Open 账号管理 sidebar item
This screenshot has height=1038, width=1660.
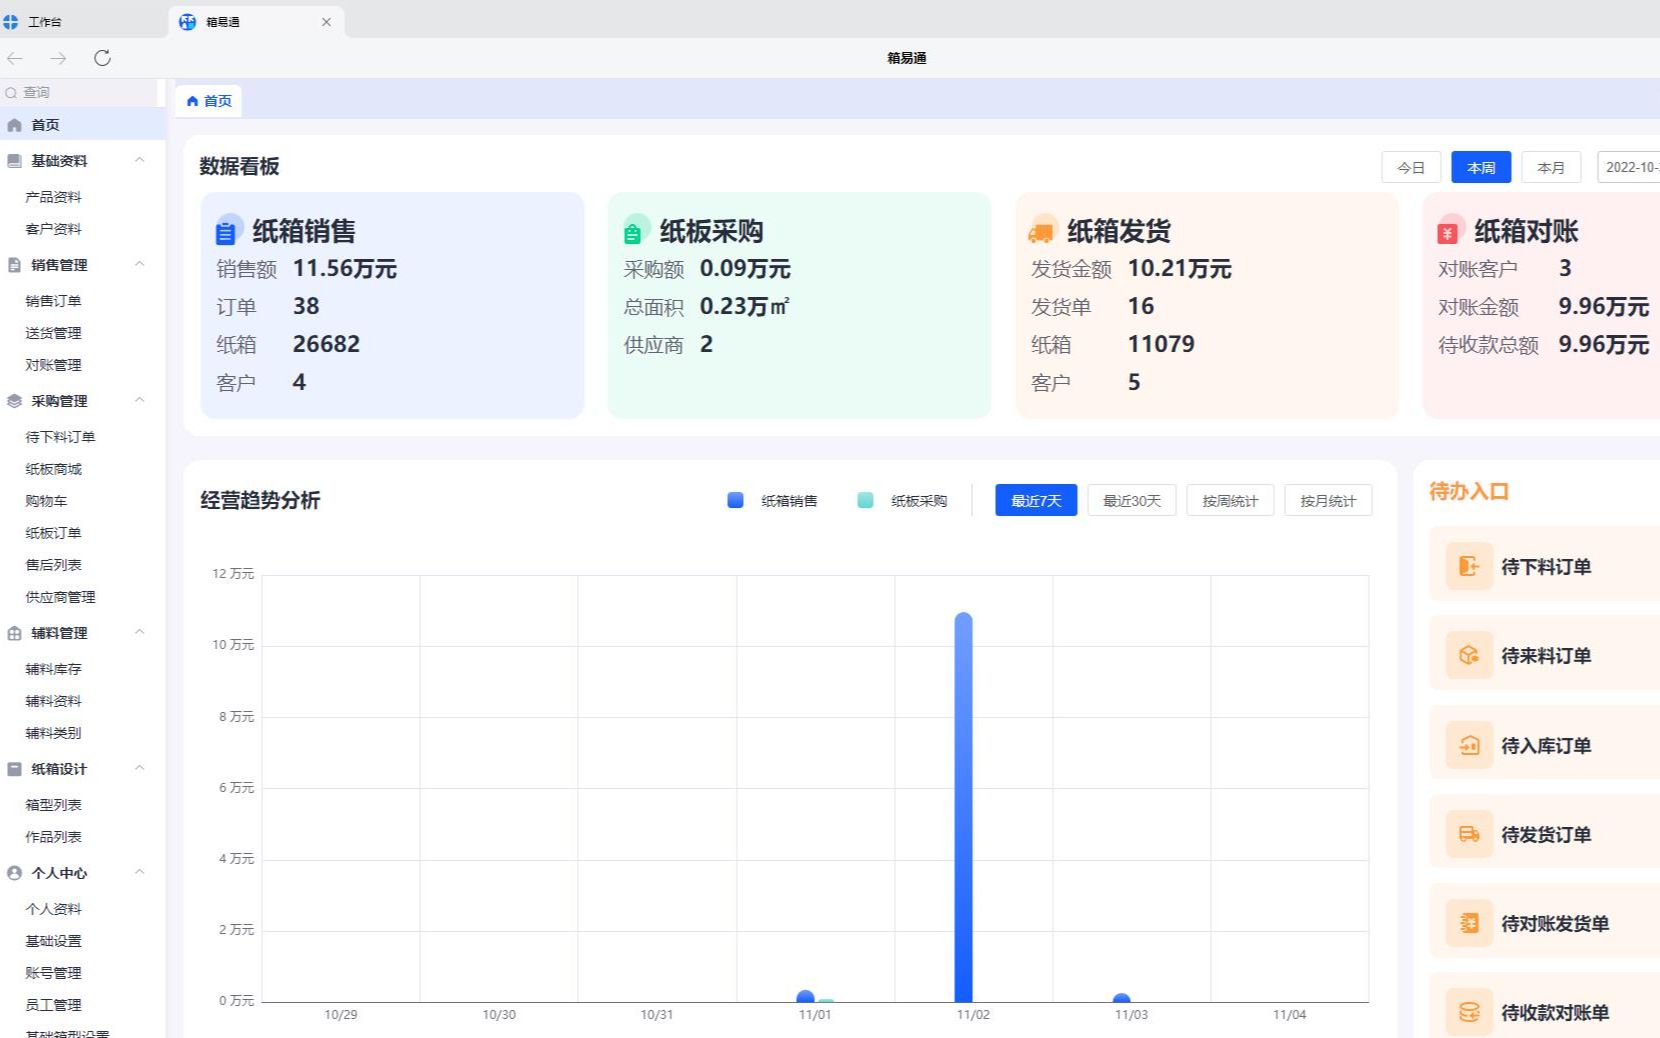pos(53,973)
